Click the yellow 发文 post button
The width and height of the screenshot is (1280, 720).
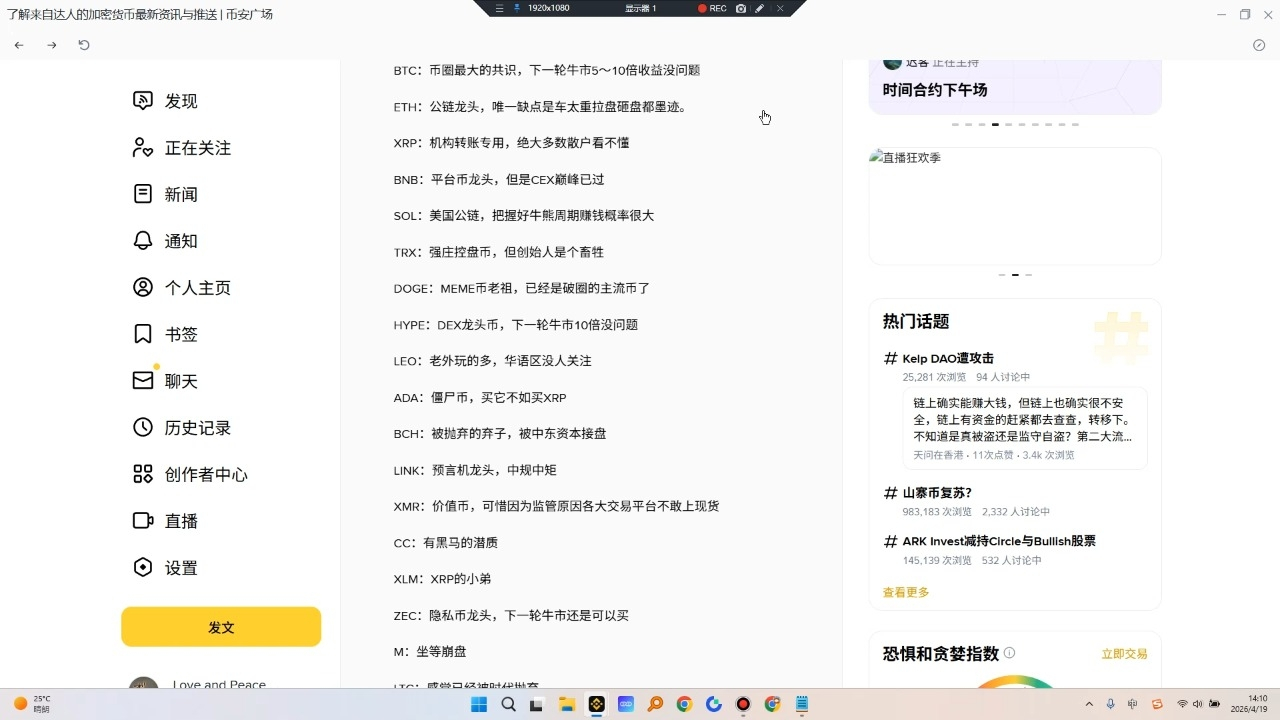pyautogui.click(x=221, y=627)
